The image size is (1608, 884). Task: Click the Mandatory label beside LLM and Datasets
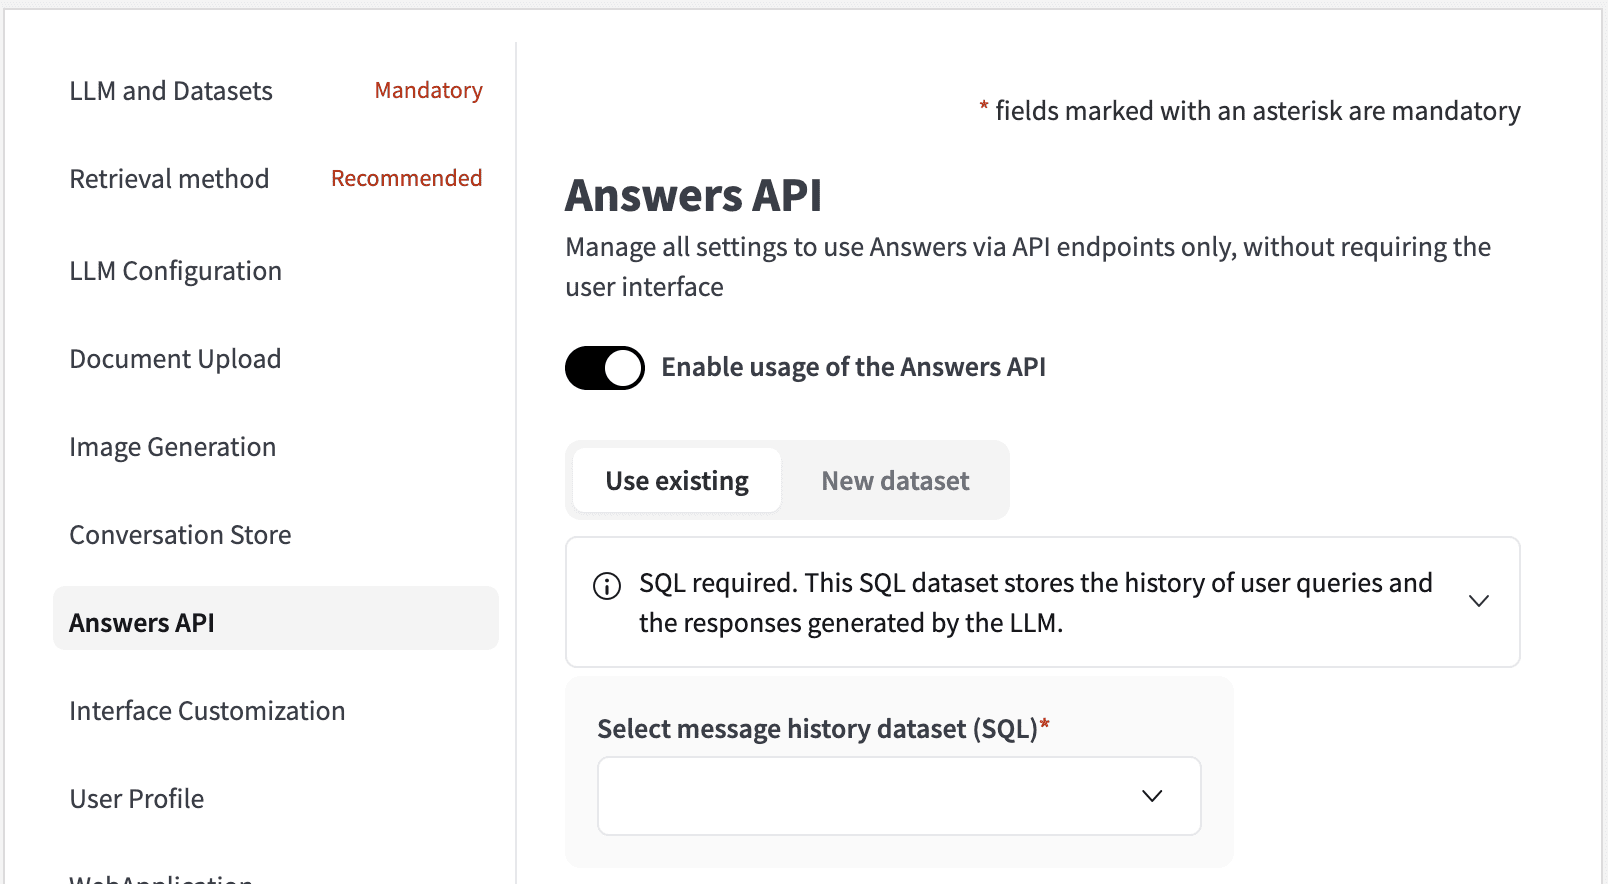(x=428, y=90)
